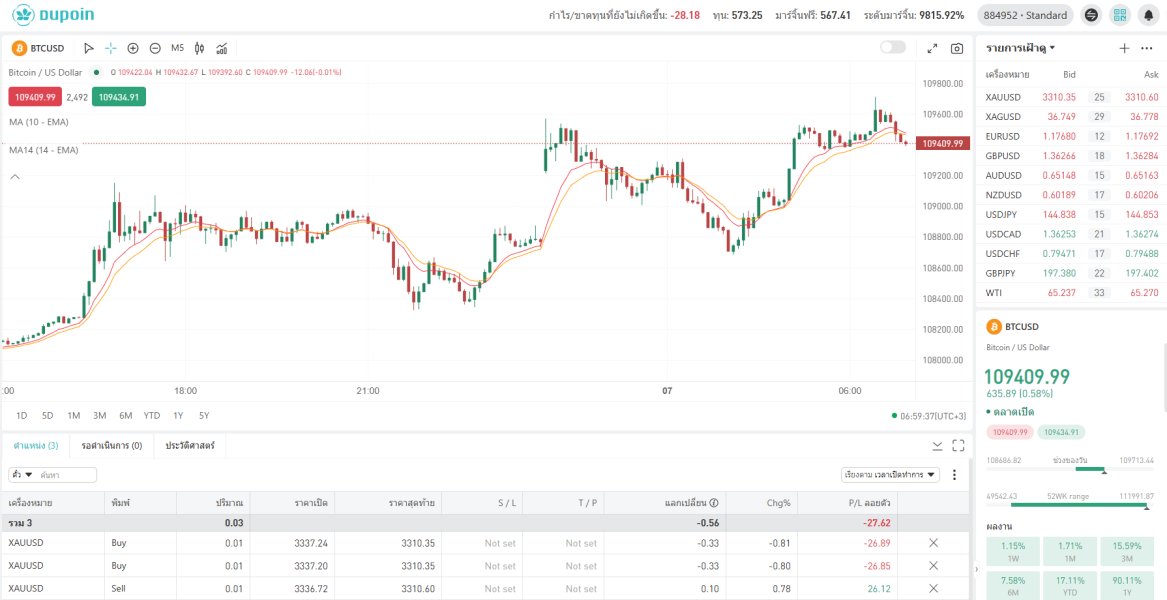Image resolution: width=1167 pixels, height=600 pixels.
Task: Add a symbol to the watchlist
Action: point(1124,48)
